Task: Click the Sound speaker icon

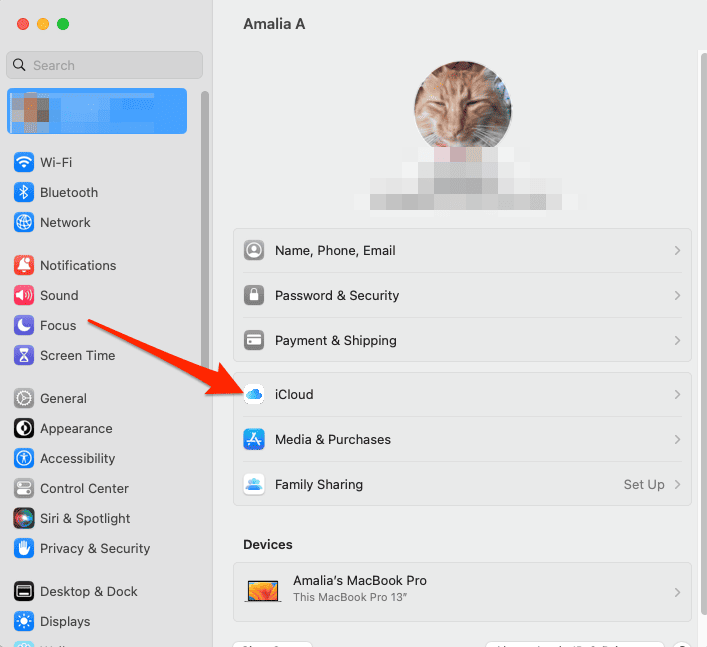Action: tap(24, 295)
